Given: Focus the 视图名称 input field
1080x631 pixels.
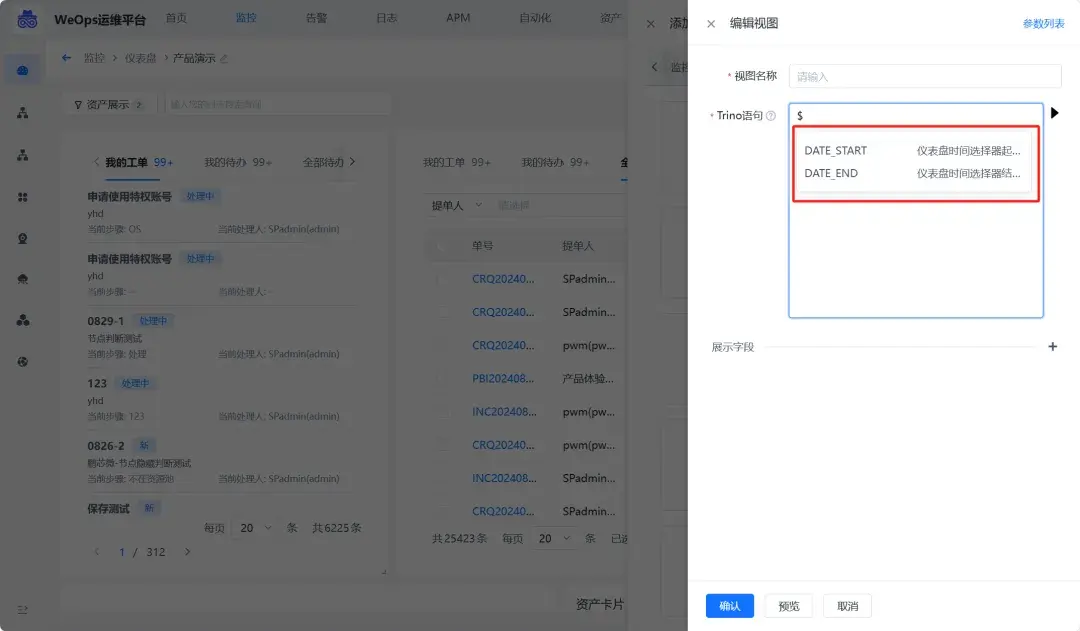Looking at the screenshot, I should pos(924,76).
